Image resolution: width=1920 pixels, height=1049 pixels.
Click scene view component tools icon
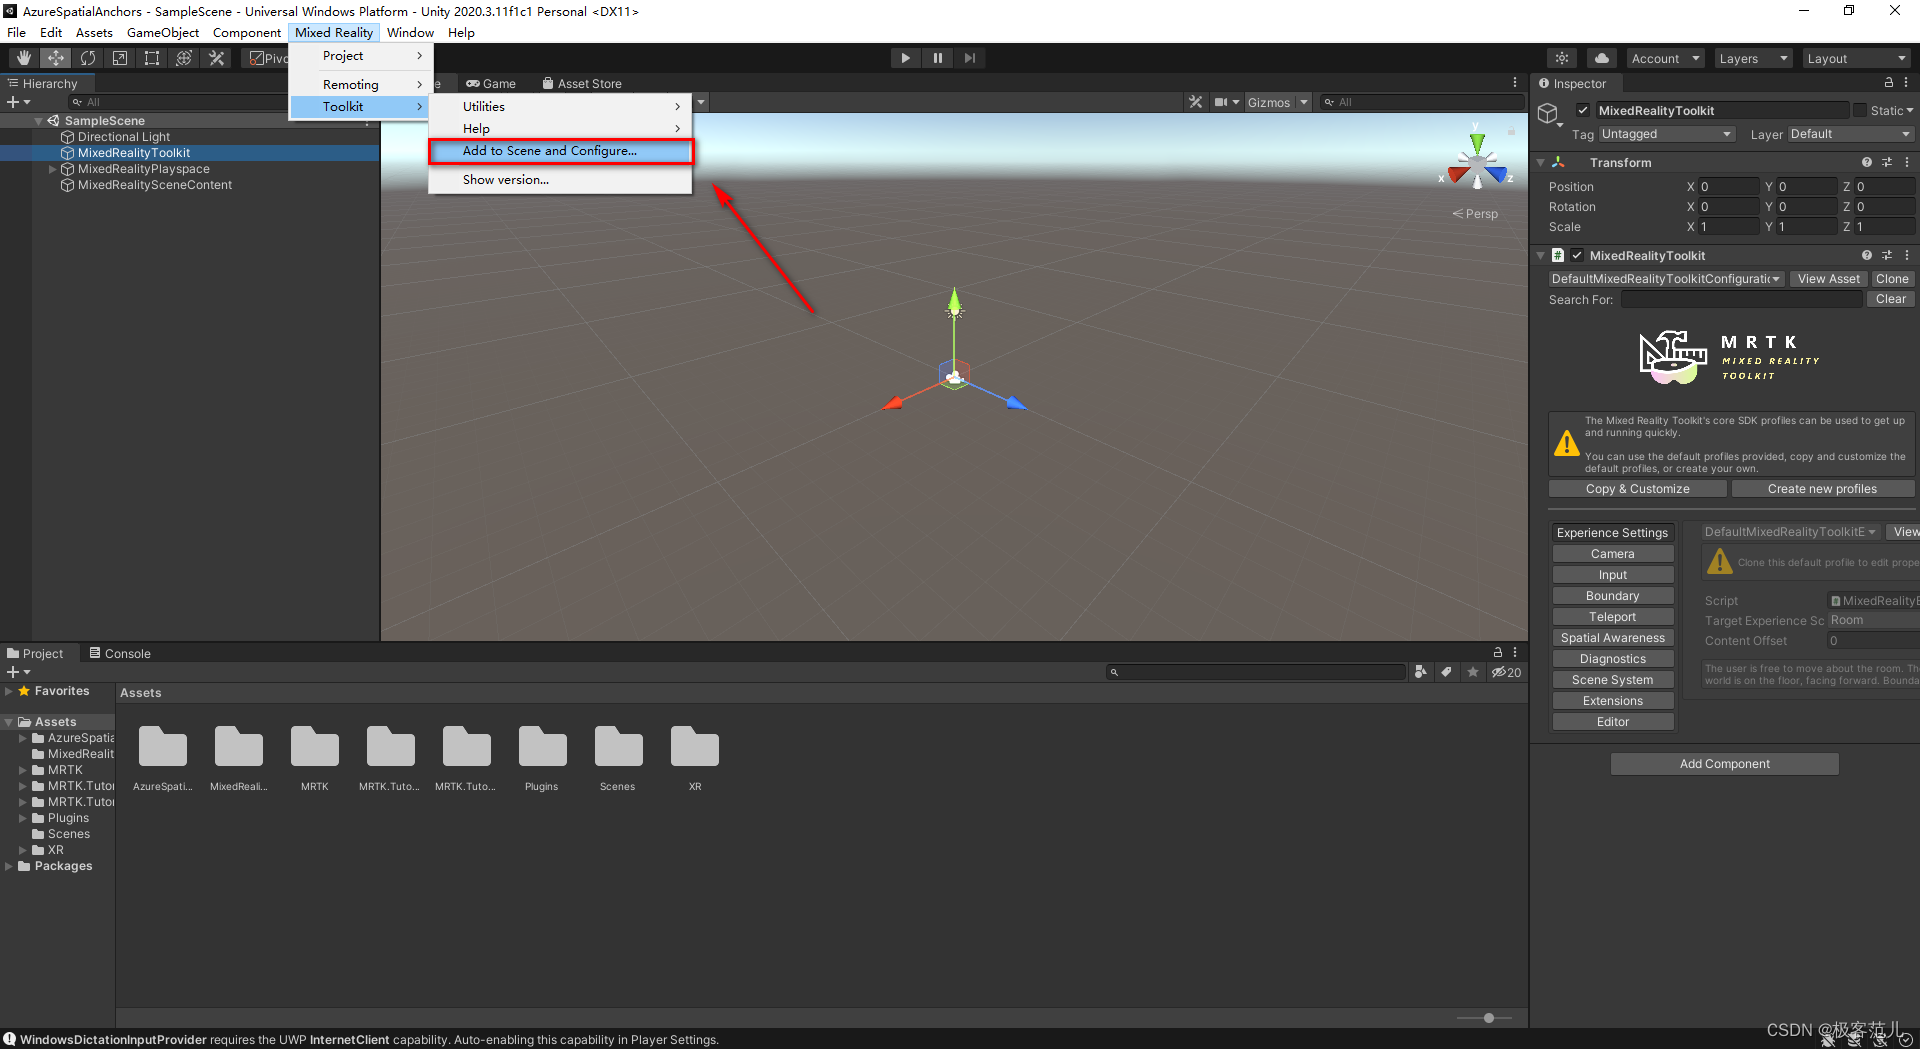click(x=1195, y=102)
